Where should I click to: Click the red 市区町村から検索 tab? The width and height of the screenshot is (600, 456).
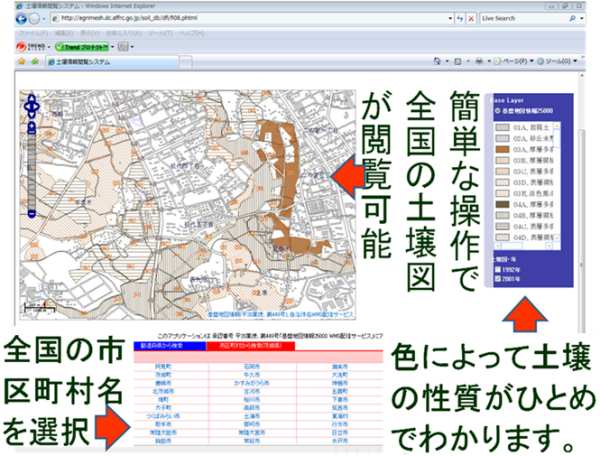(x=249, y=348)
